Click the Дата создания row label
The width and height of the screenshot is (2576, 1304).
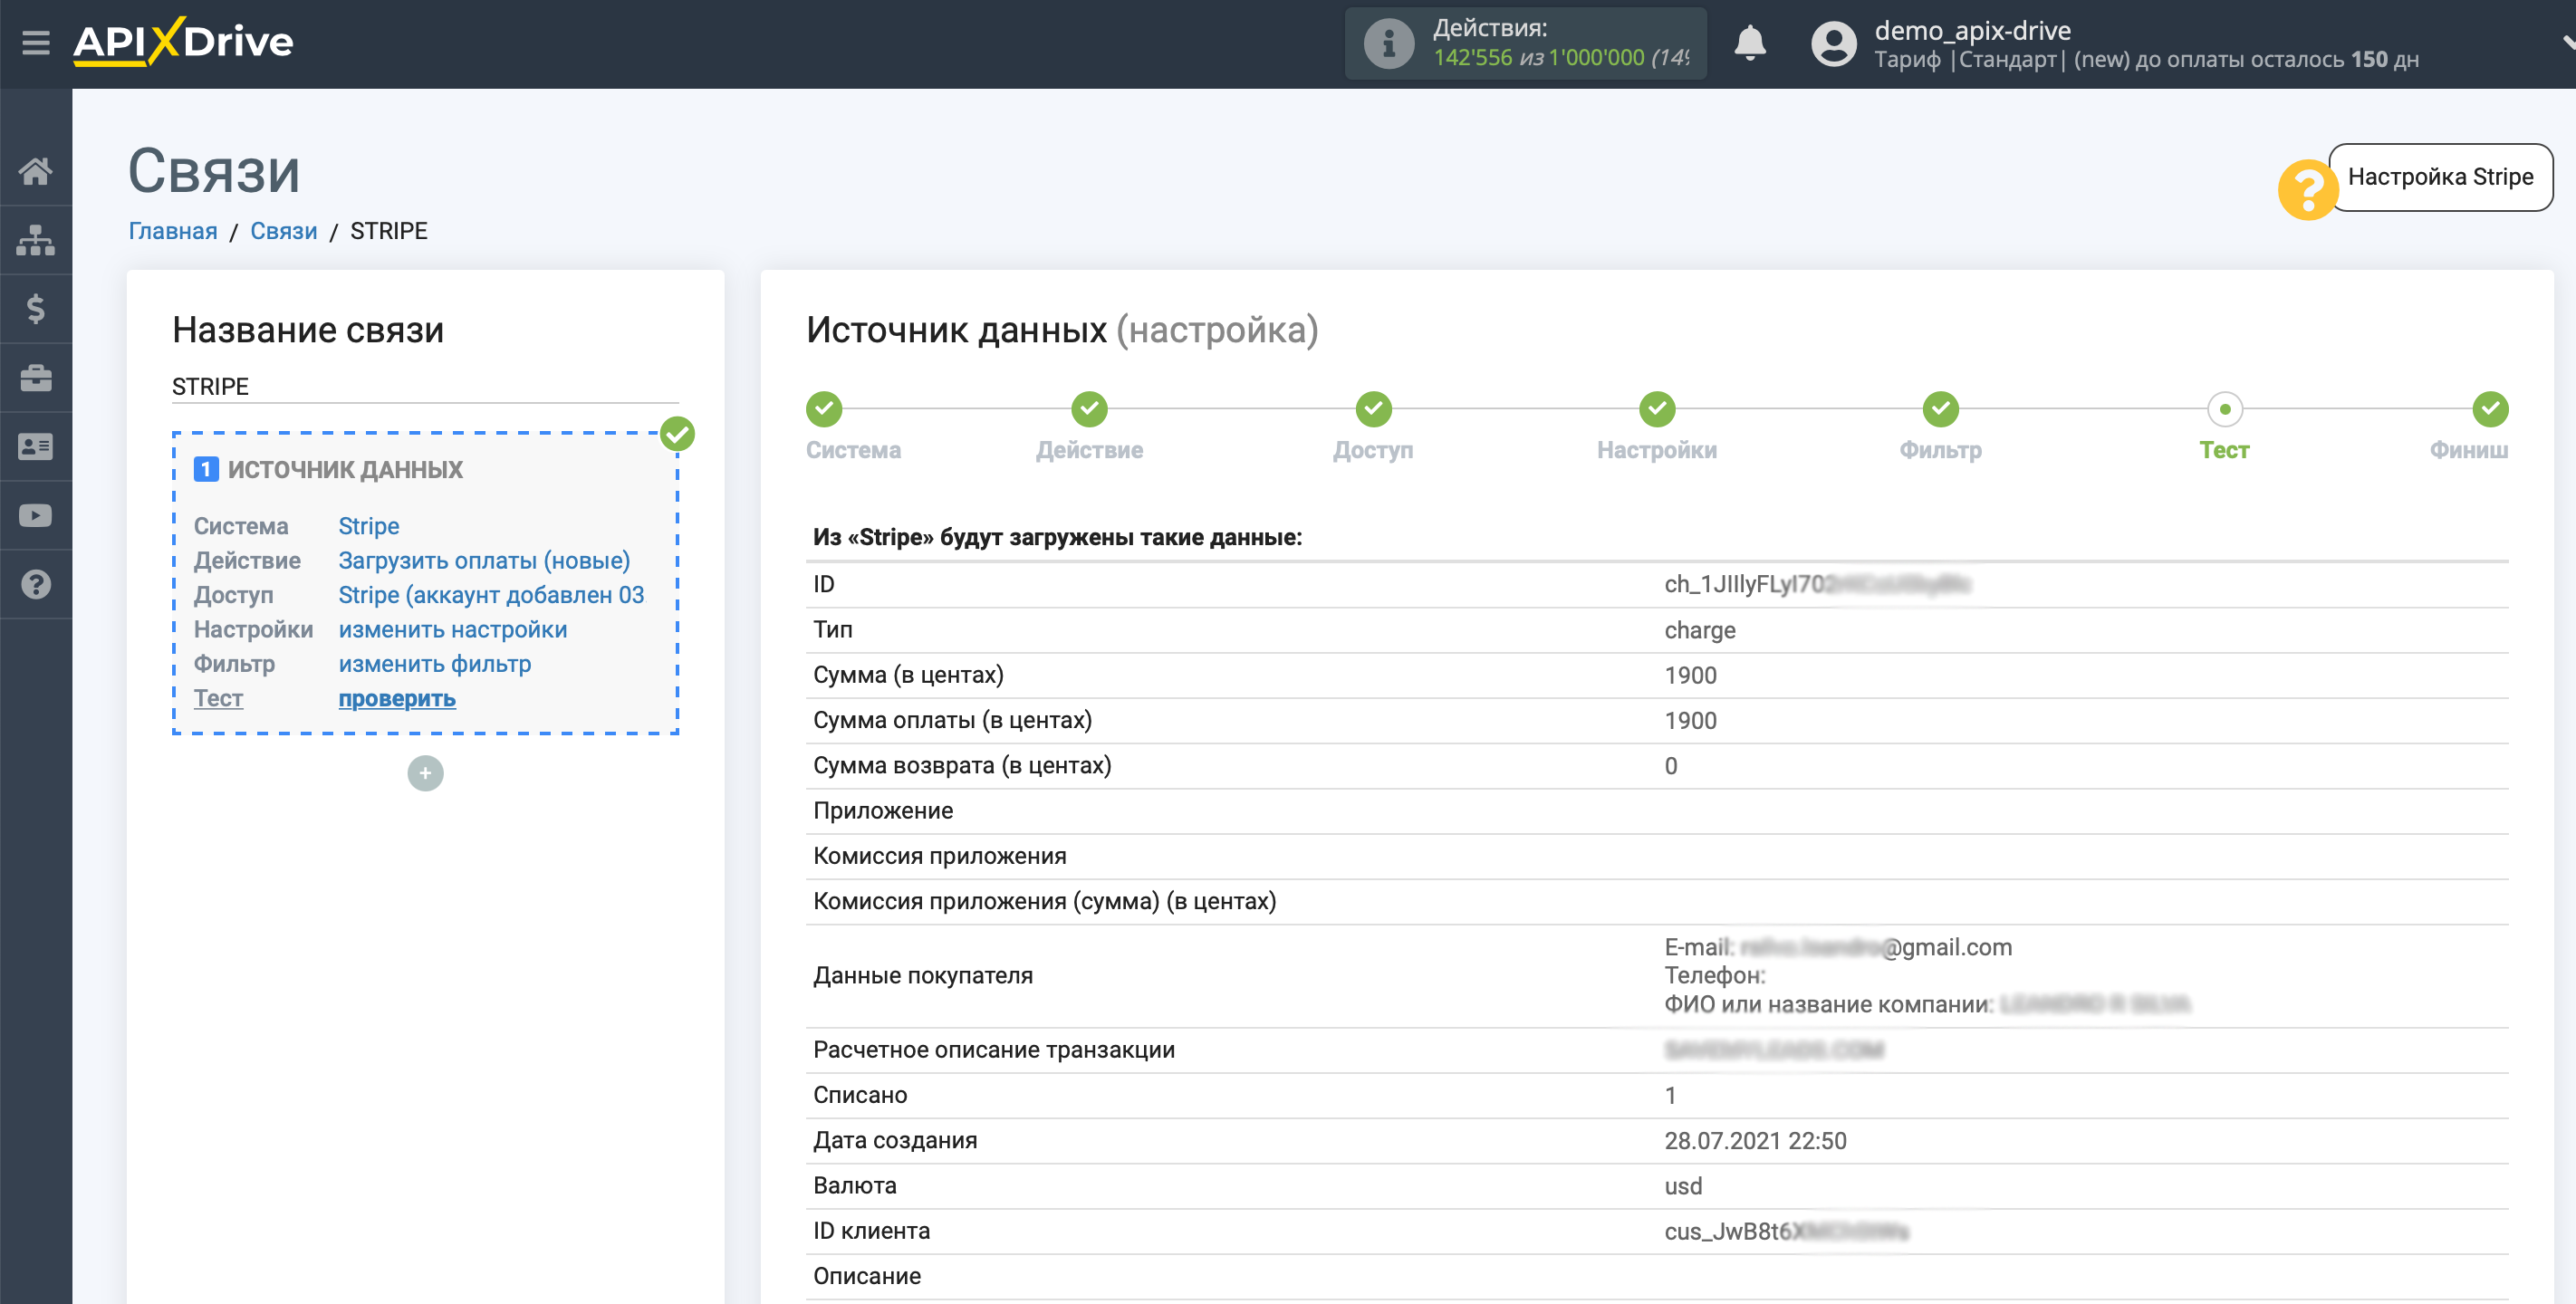tap(895, 1141)
